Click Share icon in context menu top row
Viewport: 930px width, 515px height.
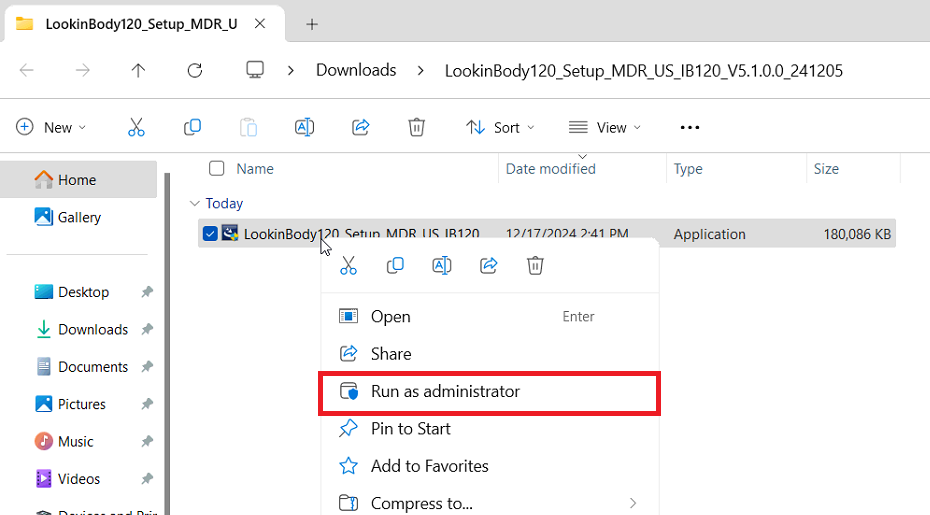coord(488,265)
